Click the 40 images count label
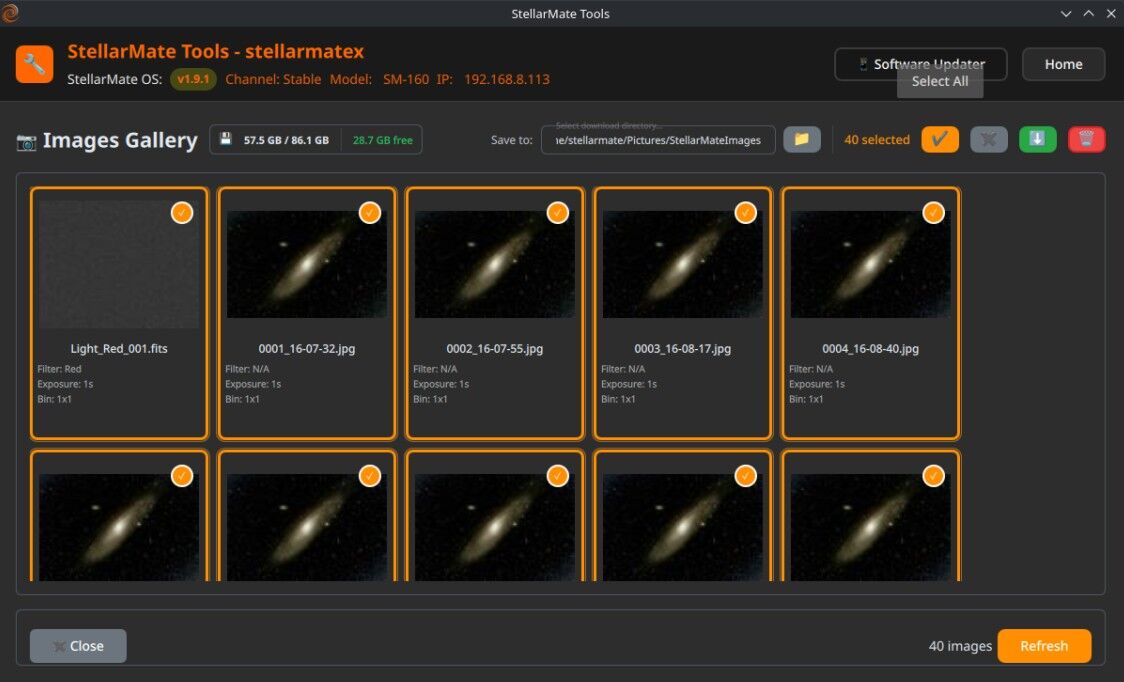The height and width of the screenshot is (682, 1124). 960,646
